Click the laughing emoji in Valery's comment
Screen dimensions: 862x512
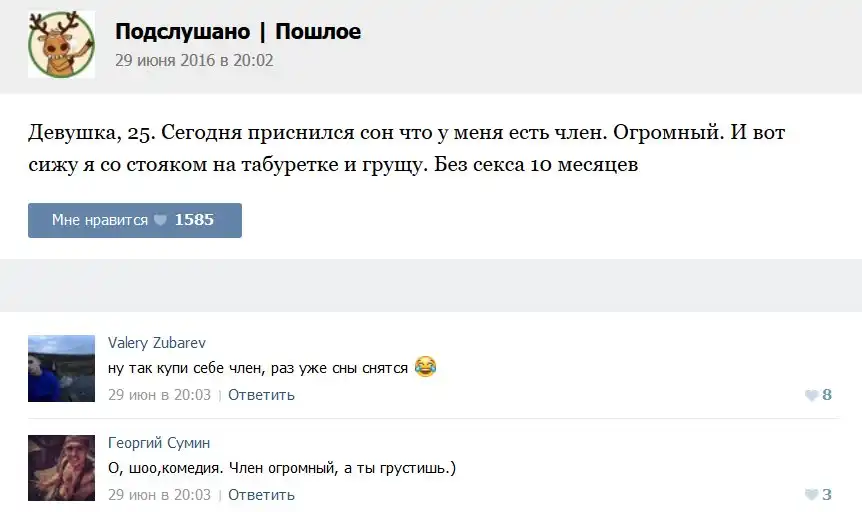click(x=426, y=367)
